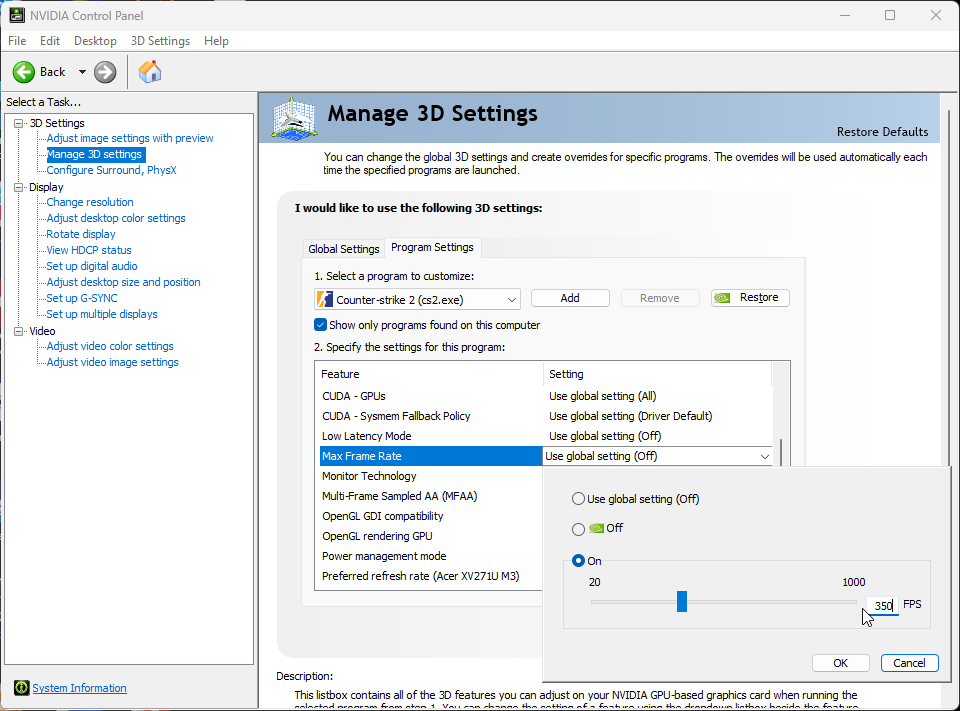Click the NVIDIA logo on Restore button
The height and width of the screenshot is (711, 960).
point(722,298)
